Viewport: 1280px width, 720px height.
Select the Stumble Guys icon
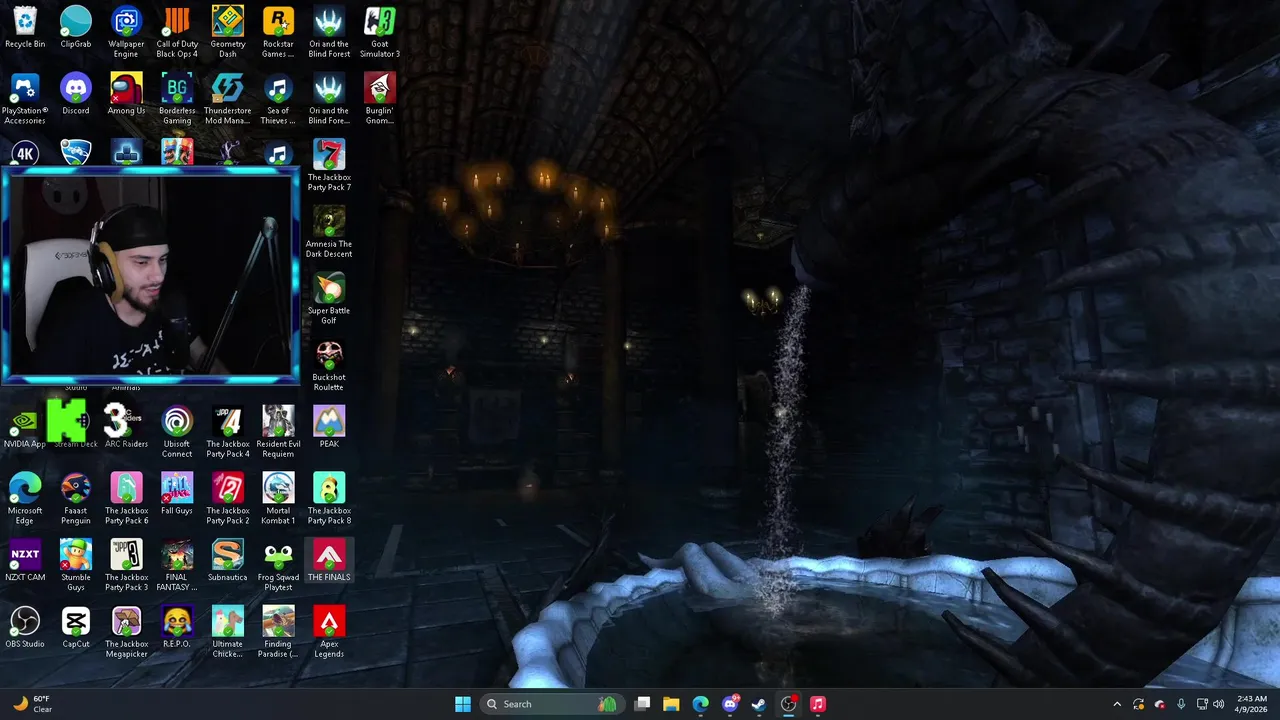click(x=76, y=566)
